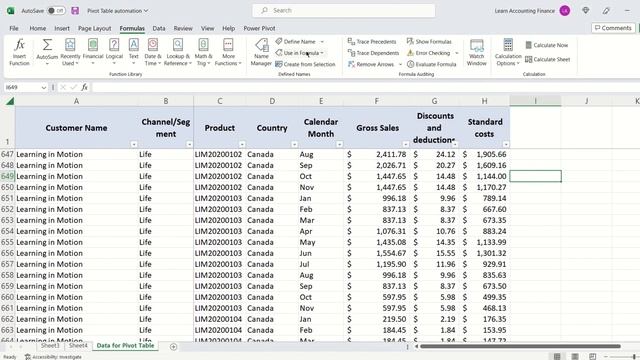Switch to the Insert tab
The width and height of the screenshot is (640, 360).
(x=62, y=28)
